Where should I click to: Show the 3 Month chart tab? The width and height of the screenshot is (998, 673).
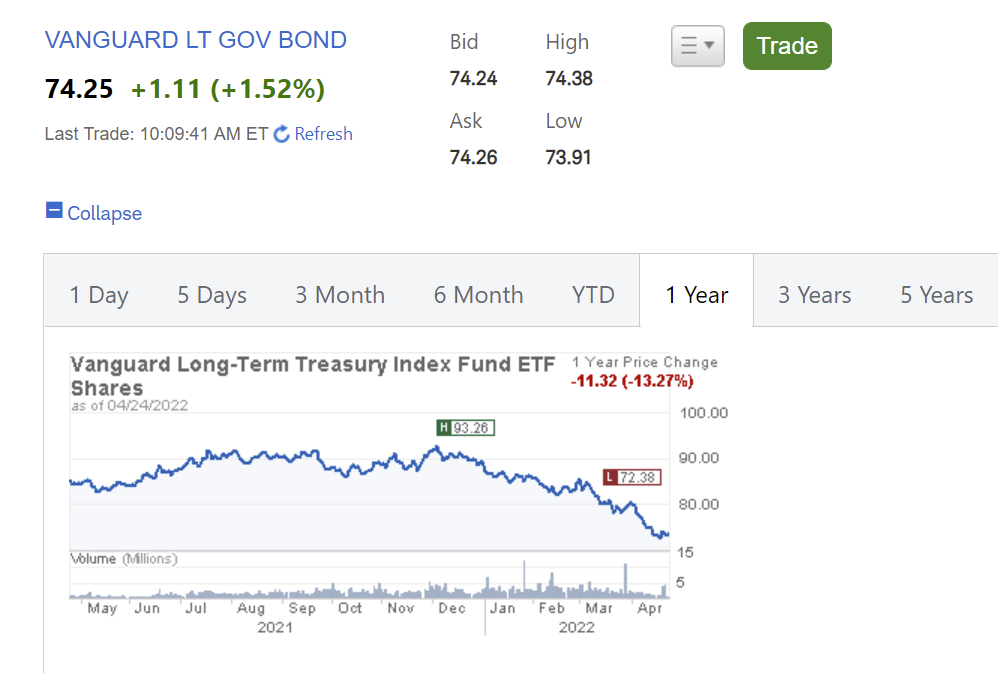click(x=340, y=295)
